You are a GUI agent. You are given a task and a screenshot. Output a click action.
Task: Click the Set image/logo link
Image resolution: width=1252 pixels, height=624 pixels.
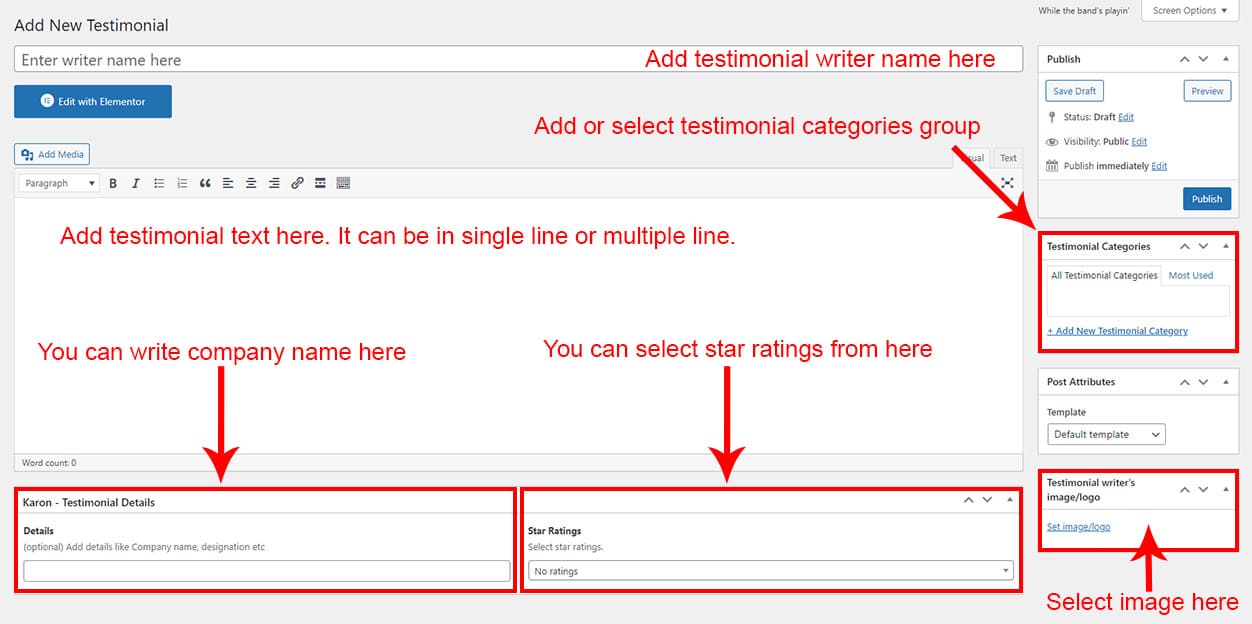(x=1078, y=527)
